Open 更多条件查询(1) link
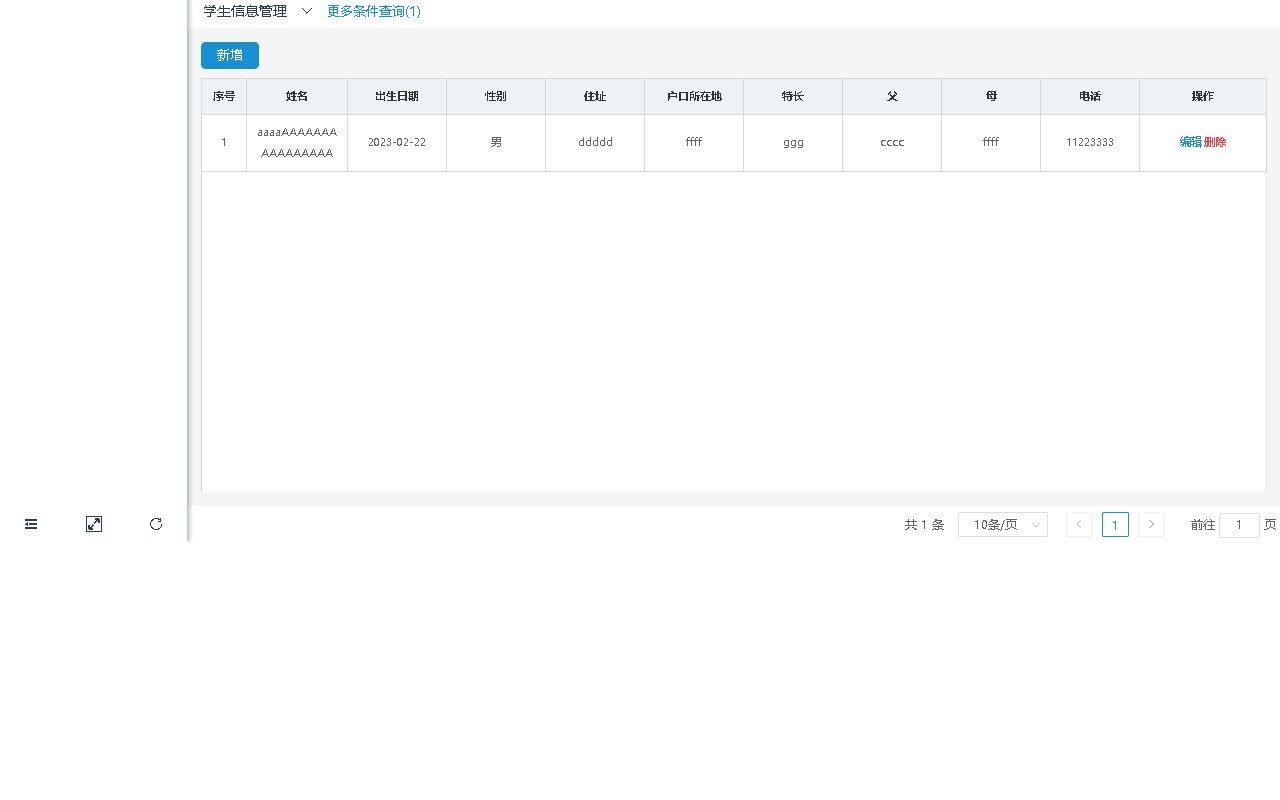Image resolution: width=1280 pixels, height=800 pixels. (374, 11)
